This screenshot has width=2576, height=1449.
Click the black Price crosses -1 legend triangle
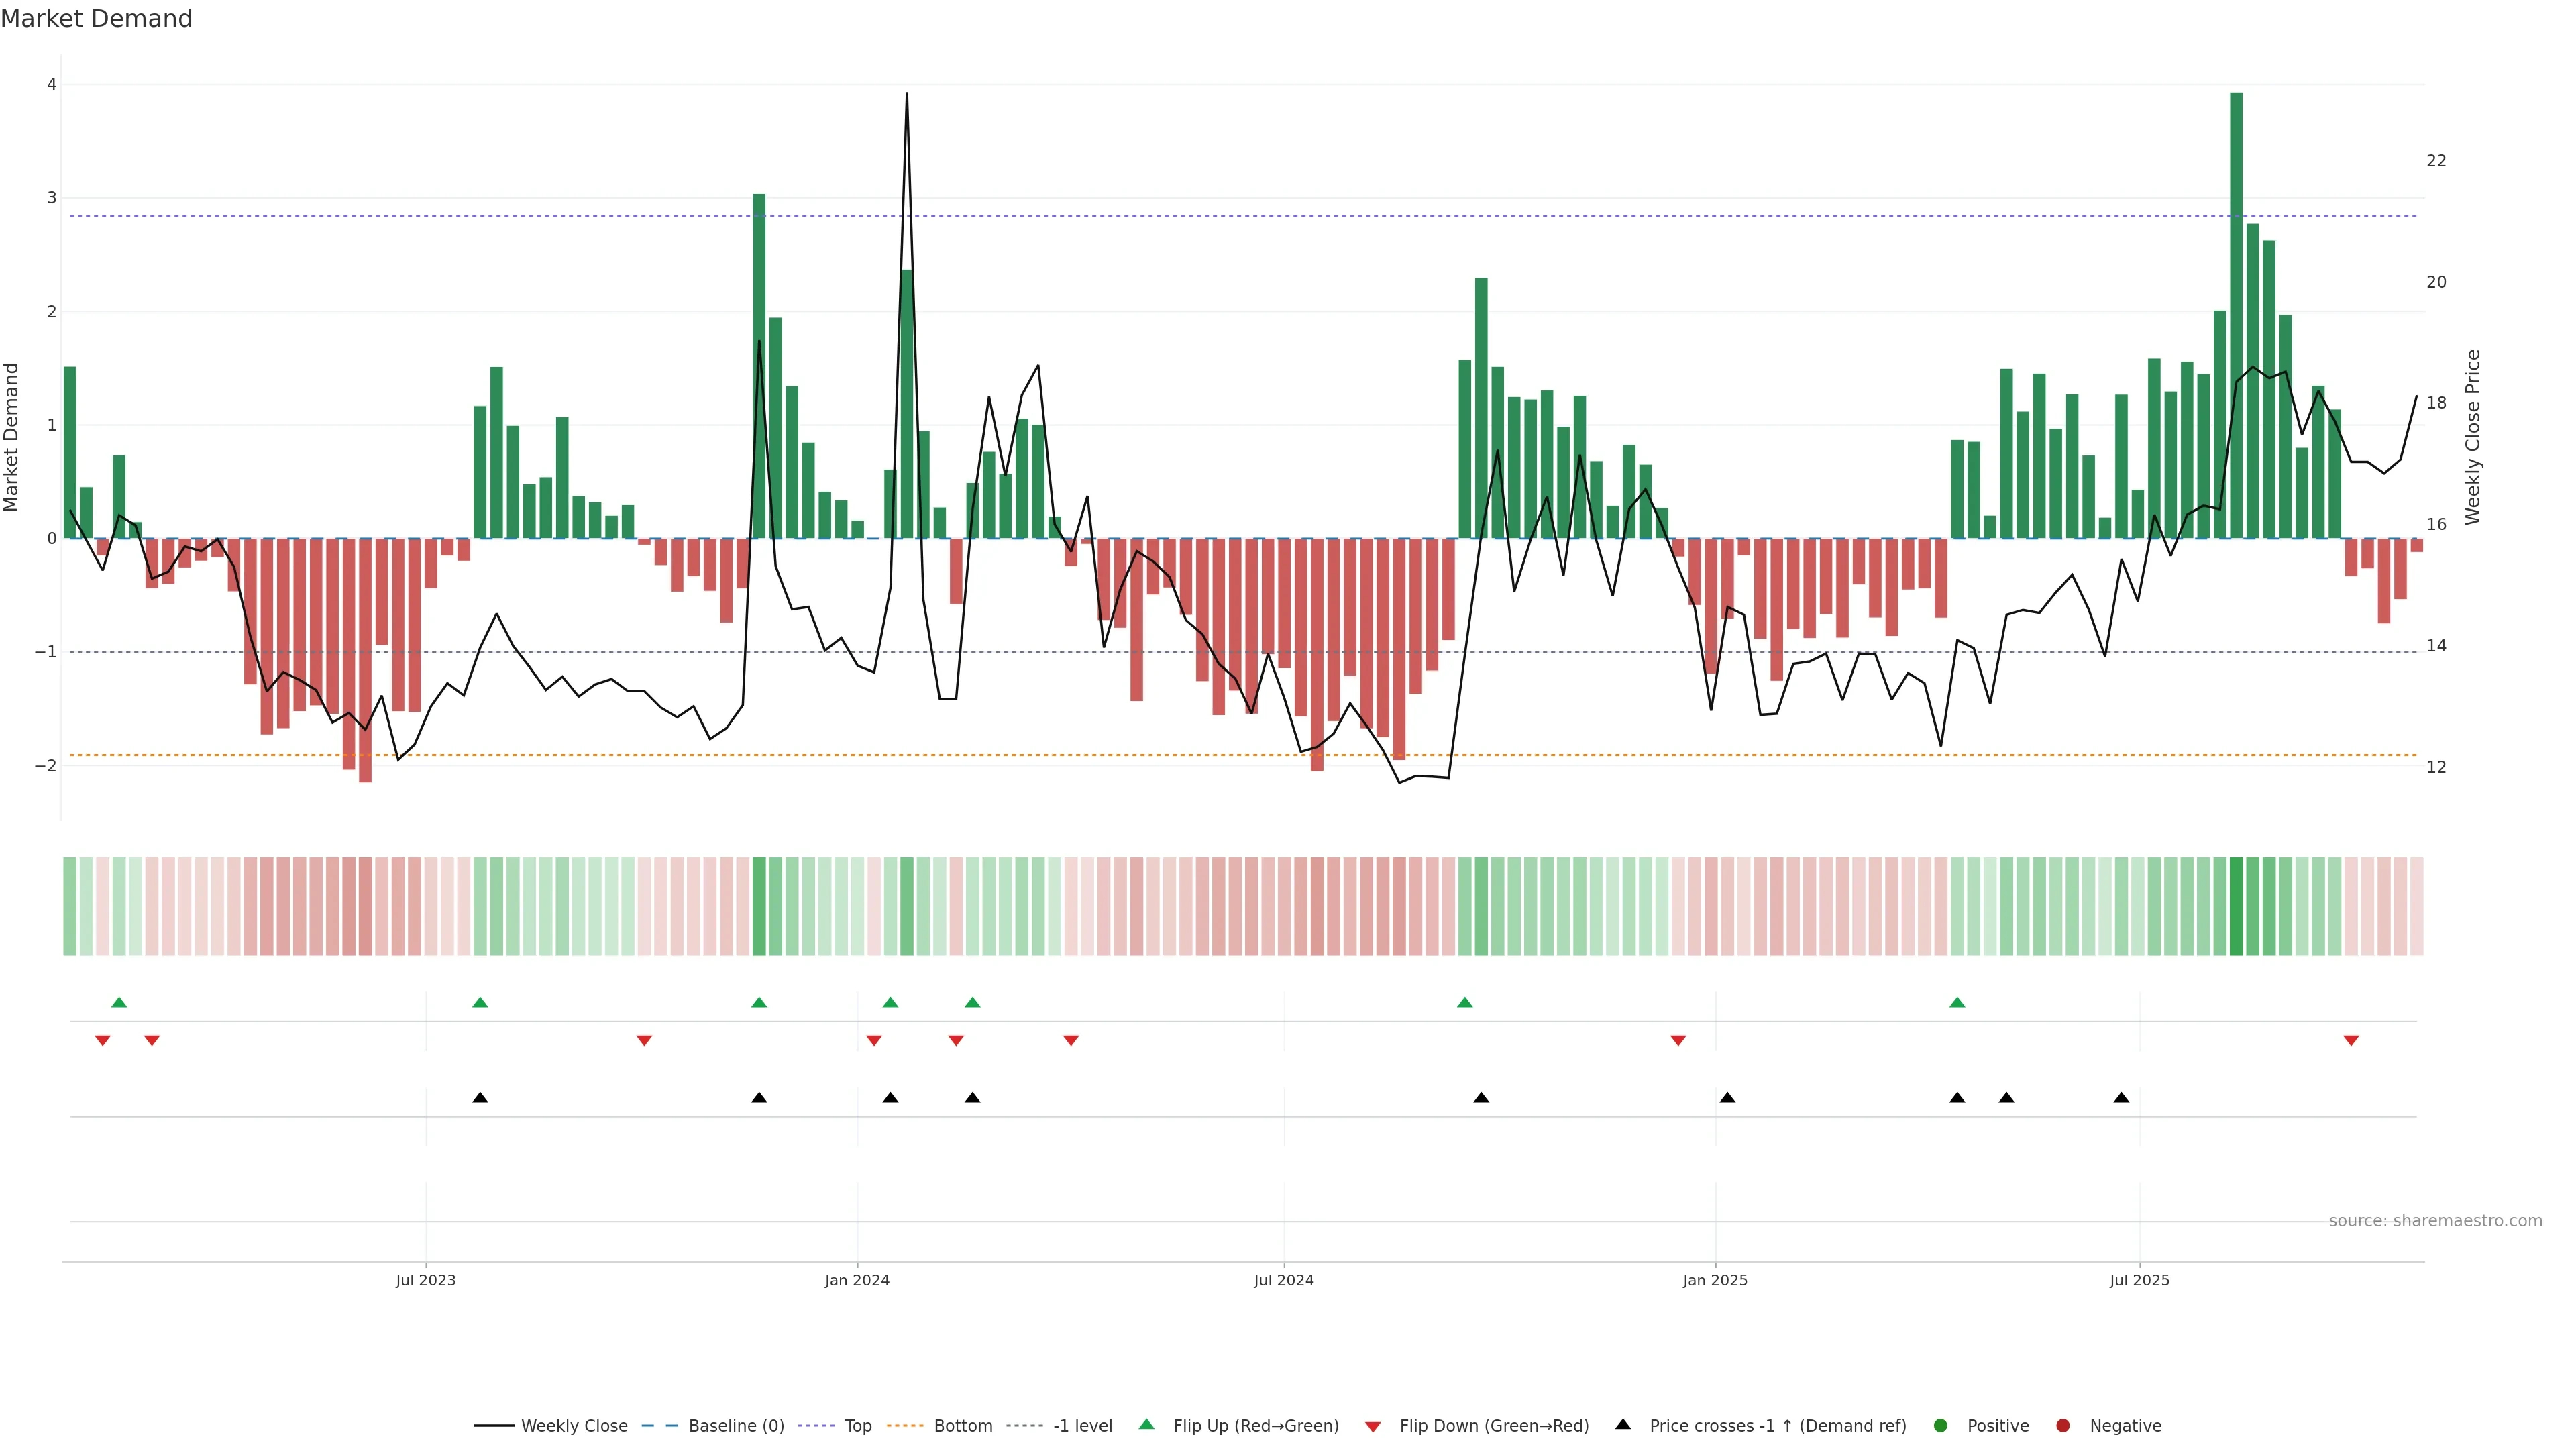coord(1623,1424)
